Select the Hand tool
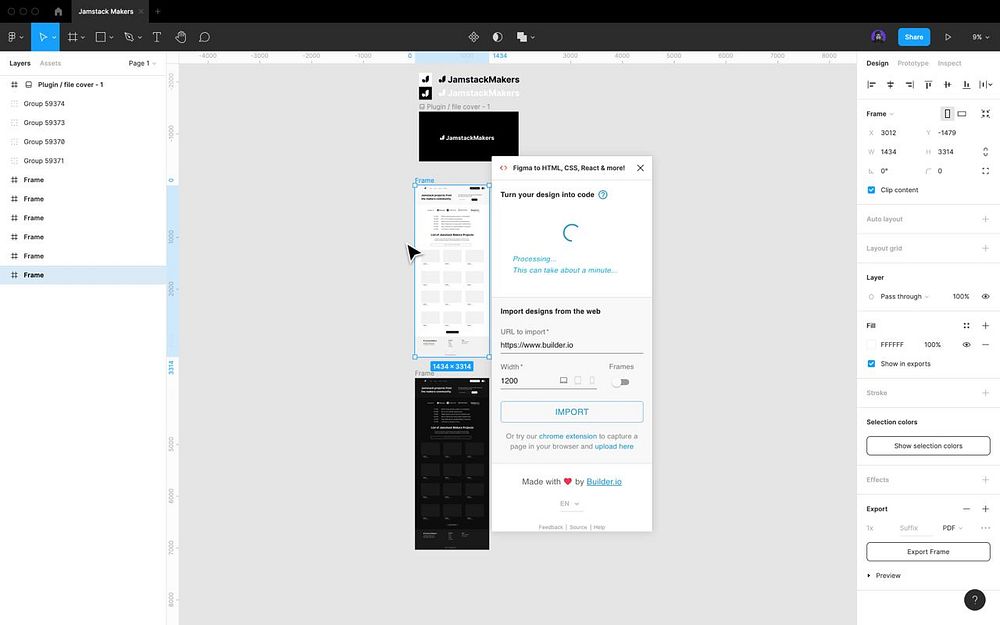 [x=181, y=37]
